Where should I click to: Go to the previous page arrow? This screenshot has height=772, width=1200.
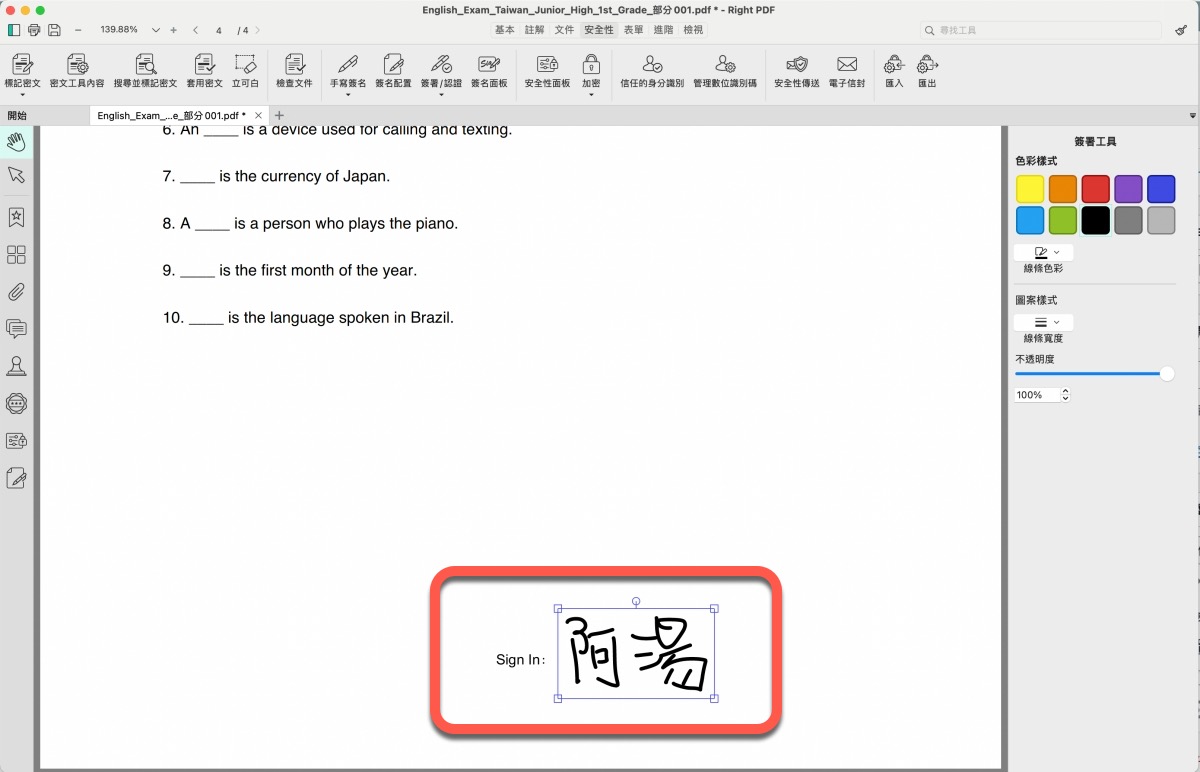pyautogui.click(x=195, y=30)
